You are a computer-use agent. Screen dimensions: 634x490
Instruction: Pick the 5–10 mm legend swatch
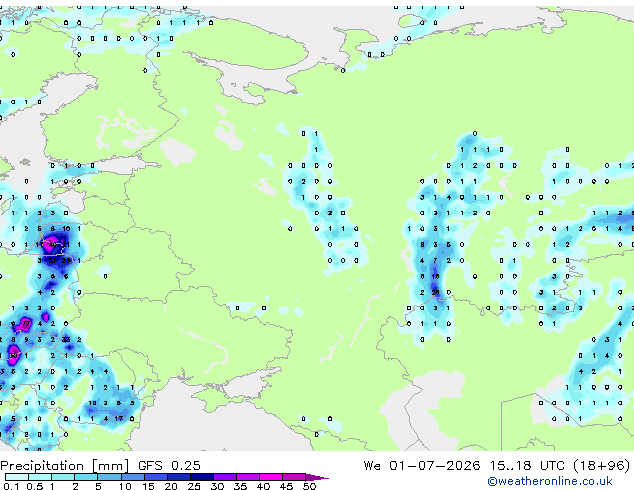click(109, 477)
